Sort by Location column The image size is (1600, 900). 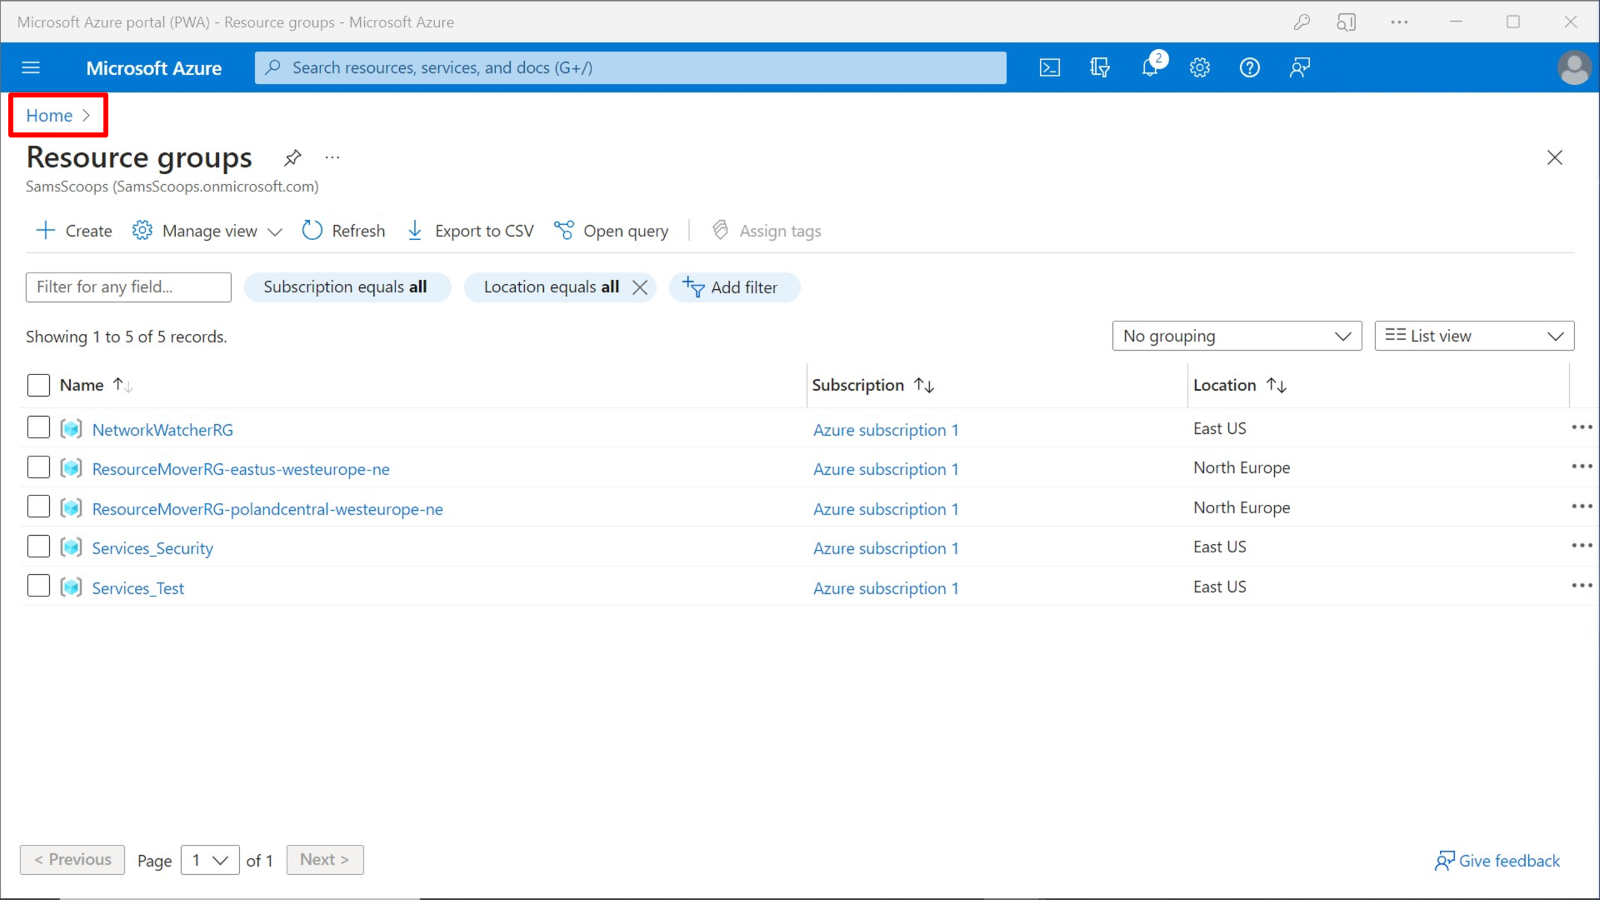(1240, 385)
